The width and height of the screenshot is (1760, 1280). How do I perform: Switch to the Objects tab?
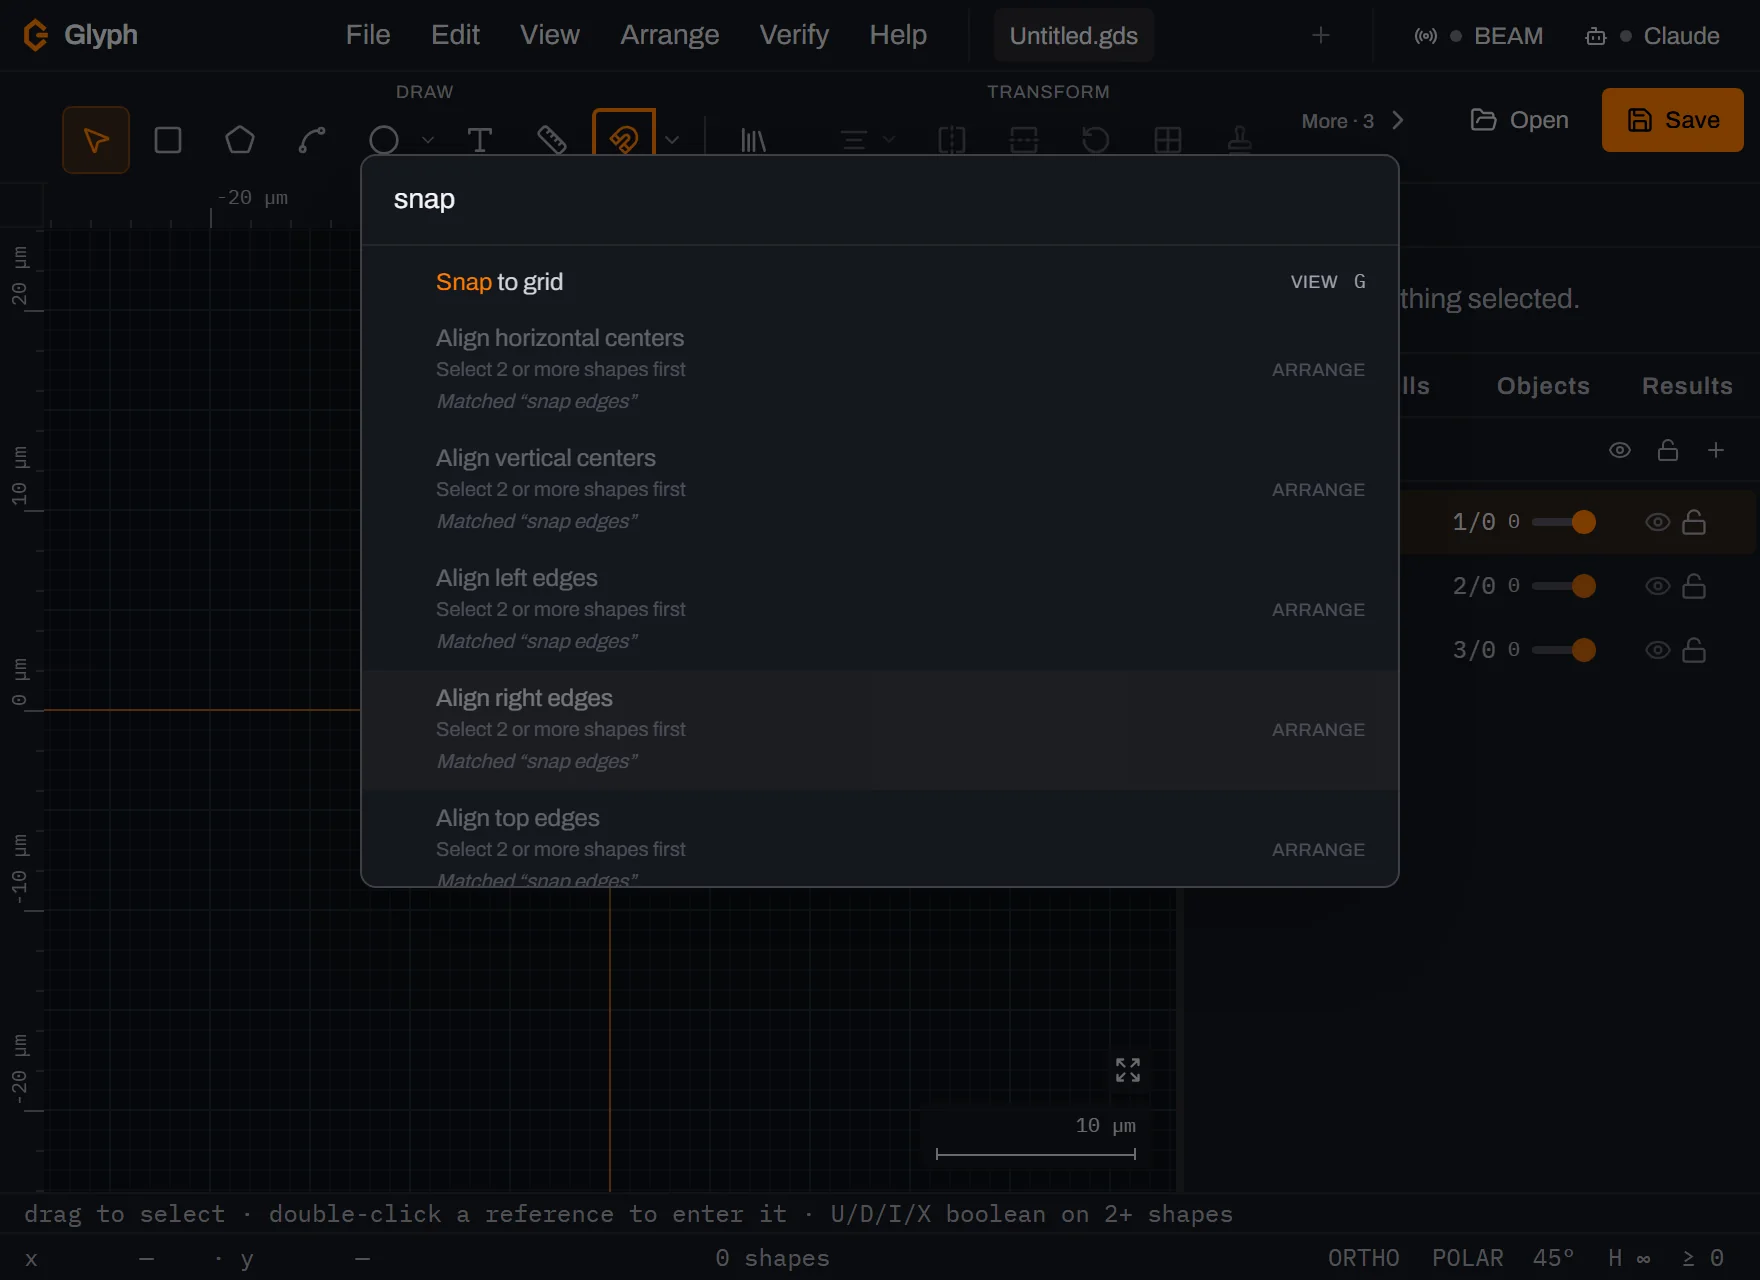[x=1543, y=386]
